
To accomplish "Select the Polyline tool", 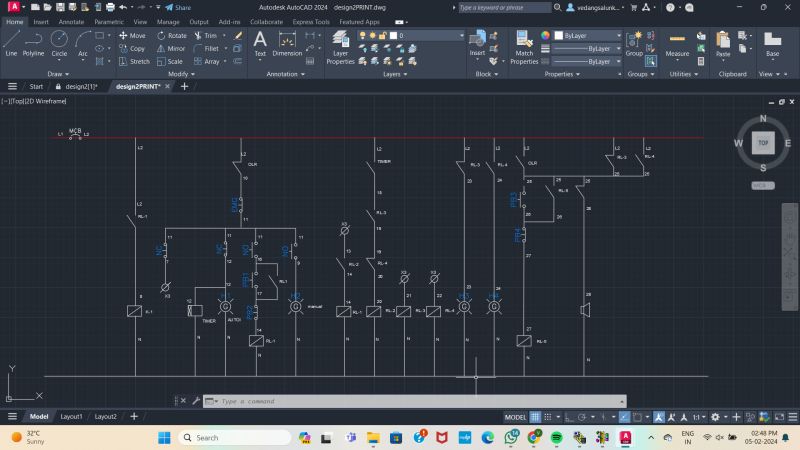I will pos(33,43).
